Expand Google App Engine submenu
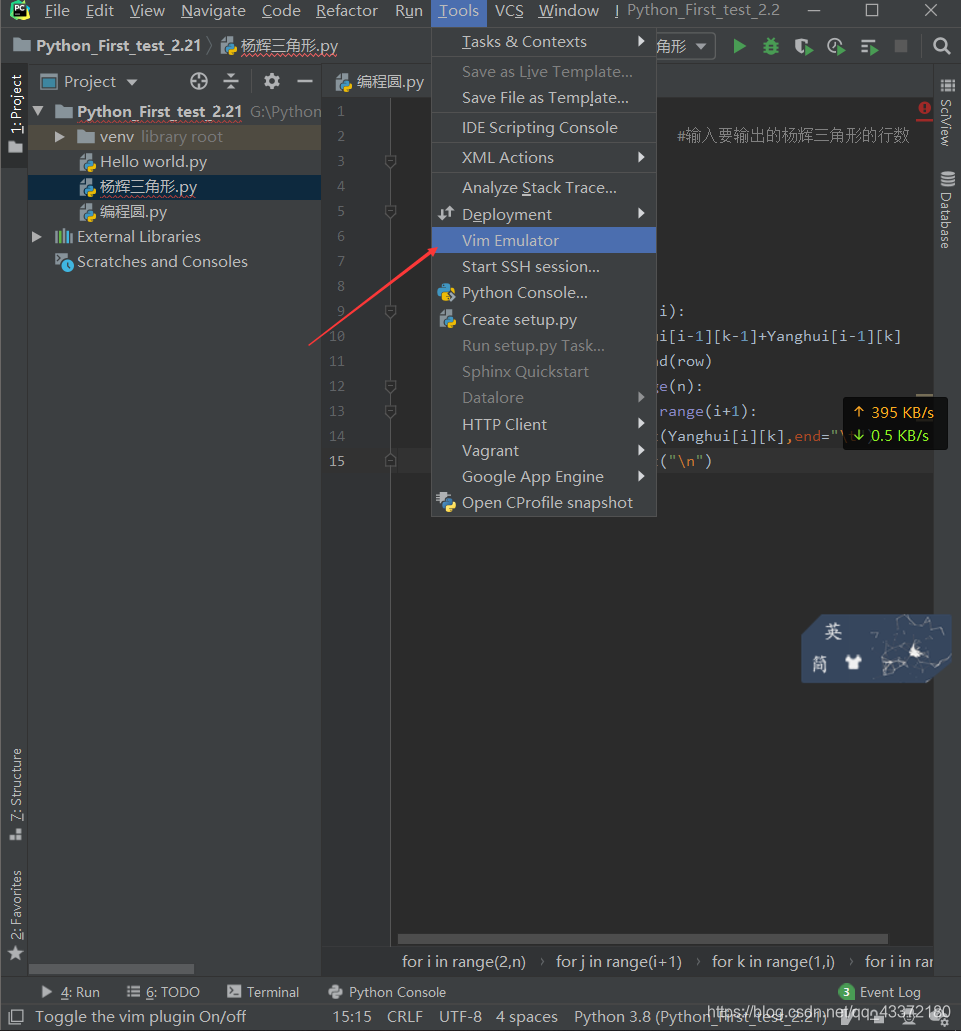Screen dimensions: 961x1031 tap(544, 477)
